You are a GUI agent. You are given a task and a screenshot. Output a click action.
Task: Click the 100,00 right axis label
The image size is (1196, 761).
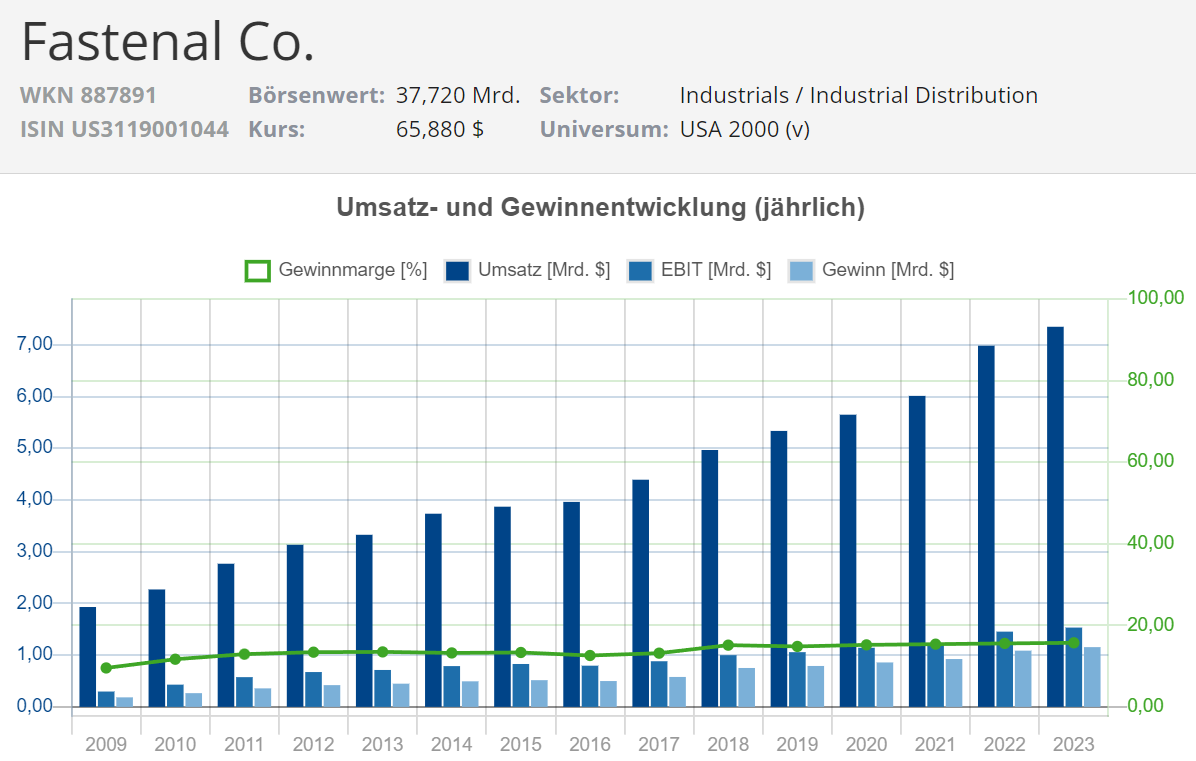tap(1156, 297)
